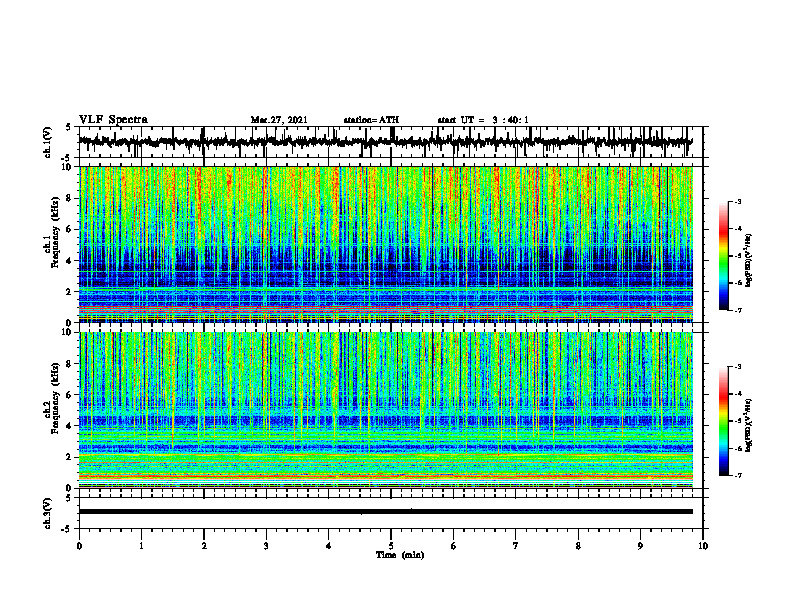Click the ch.1 spectrogram color scale bar
The height and width of the screenshot is (612, 792).
click(x=724, y=256)
